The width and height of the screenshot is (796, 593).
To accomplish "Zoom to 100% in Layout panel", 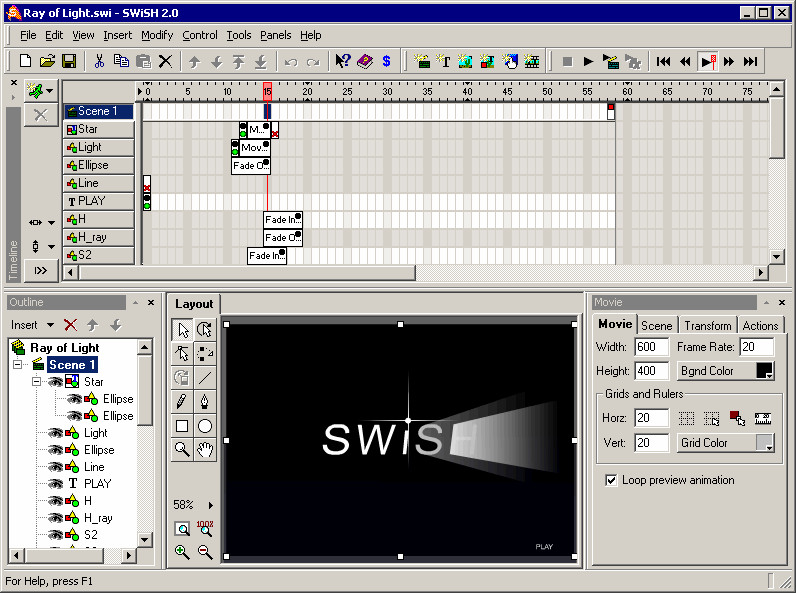I will click(x=205, y=529).
